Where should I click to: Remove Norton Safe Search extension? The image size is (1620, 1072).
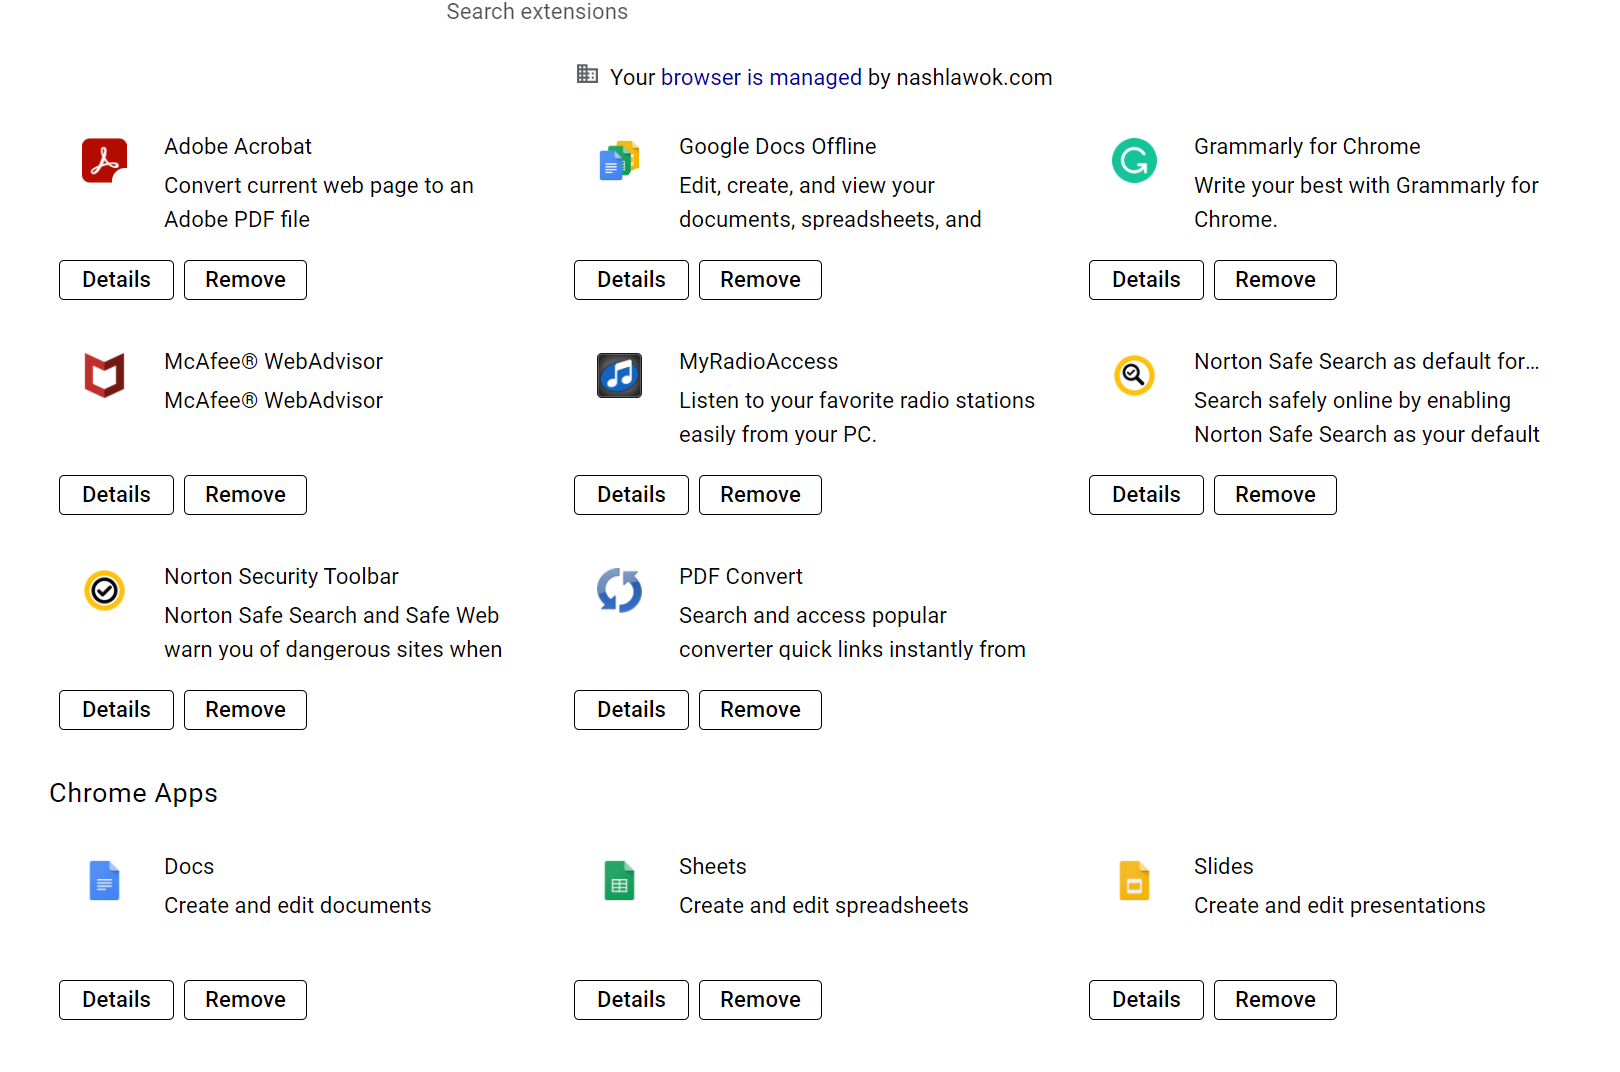[1275, 495]
